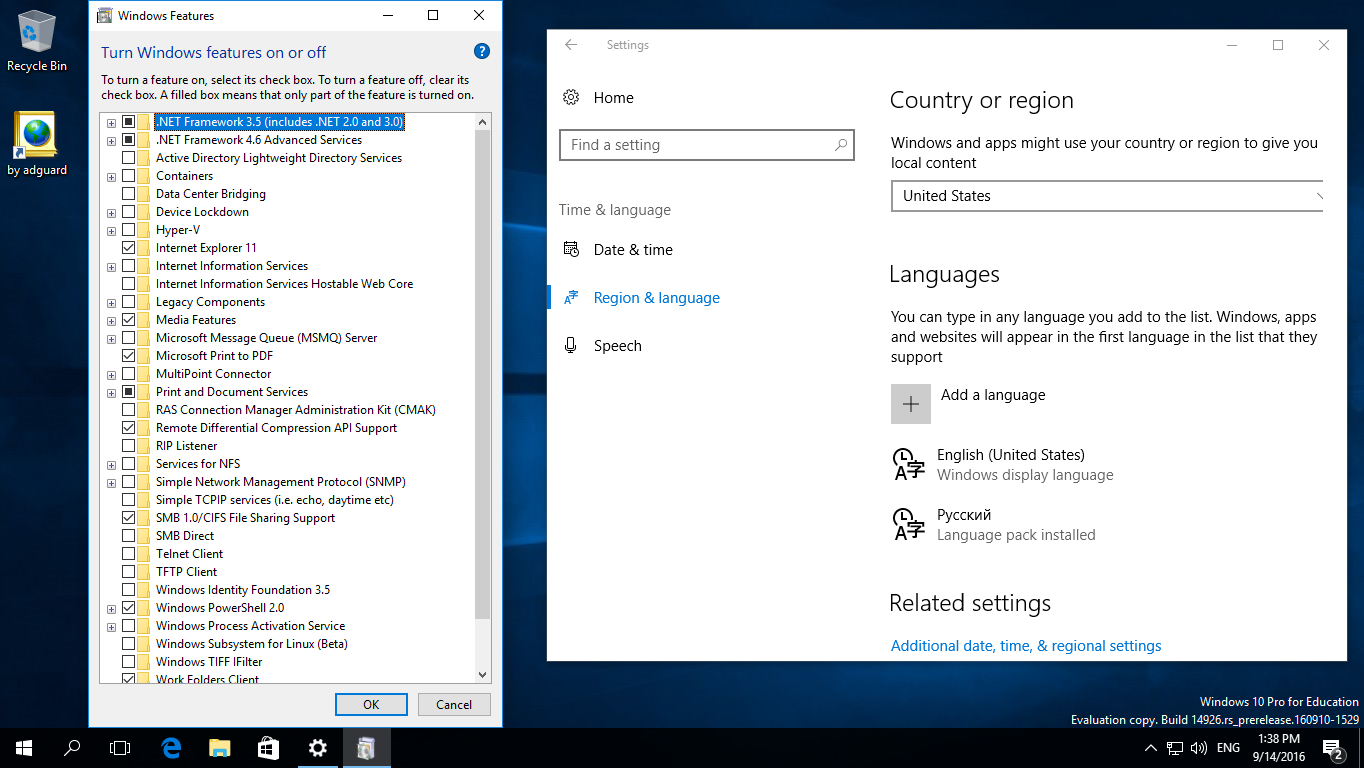This screenshot has height=768, width=1364.
Task: Open the Recycle Bin desktop icon
Action: [x=37, y=41]
